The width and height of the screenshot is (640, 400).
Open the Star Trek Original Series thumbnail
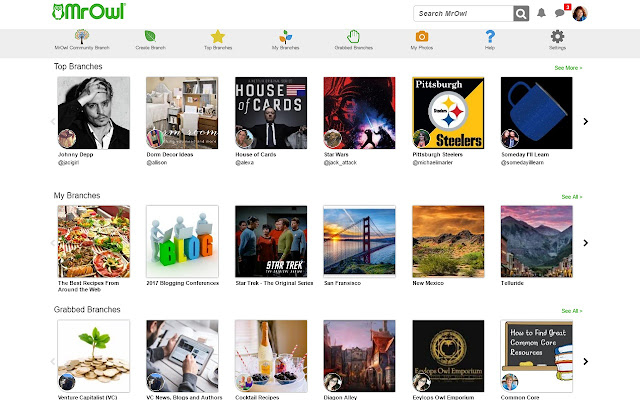click(271, 242)
